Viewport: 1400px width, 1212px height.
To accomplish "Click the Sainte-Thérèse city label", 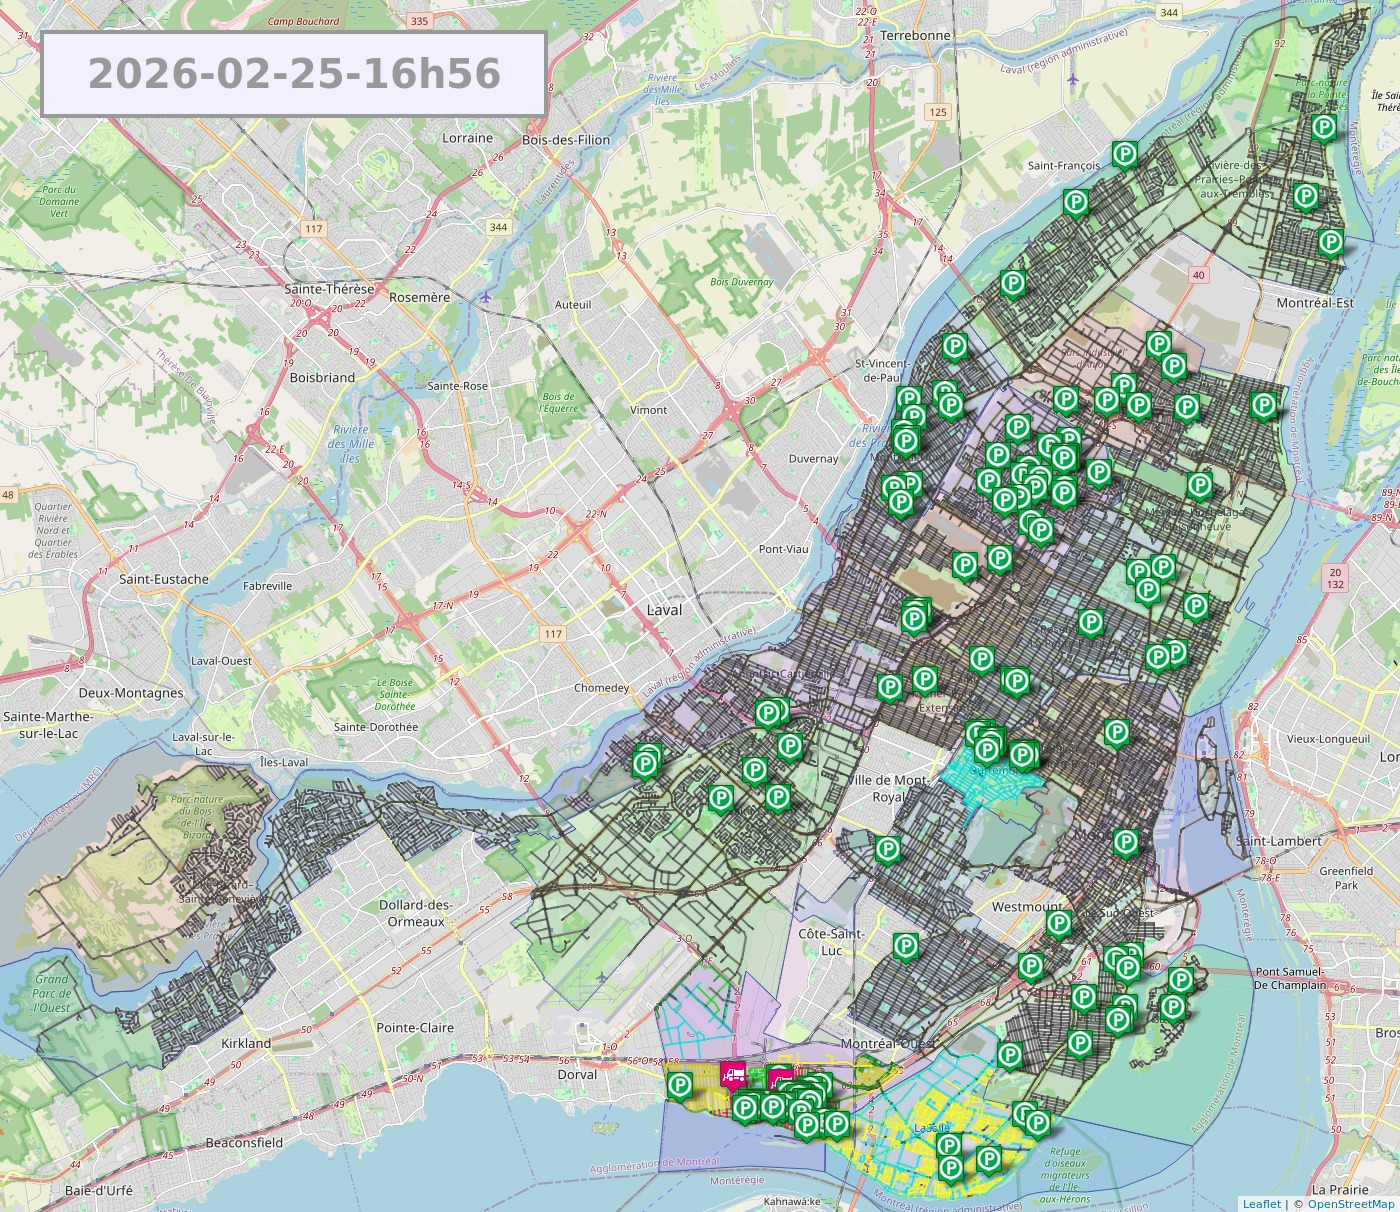I will click(x=329, y=289).
